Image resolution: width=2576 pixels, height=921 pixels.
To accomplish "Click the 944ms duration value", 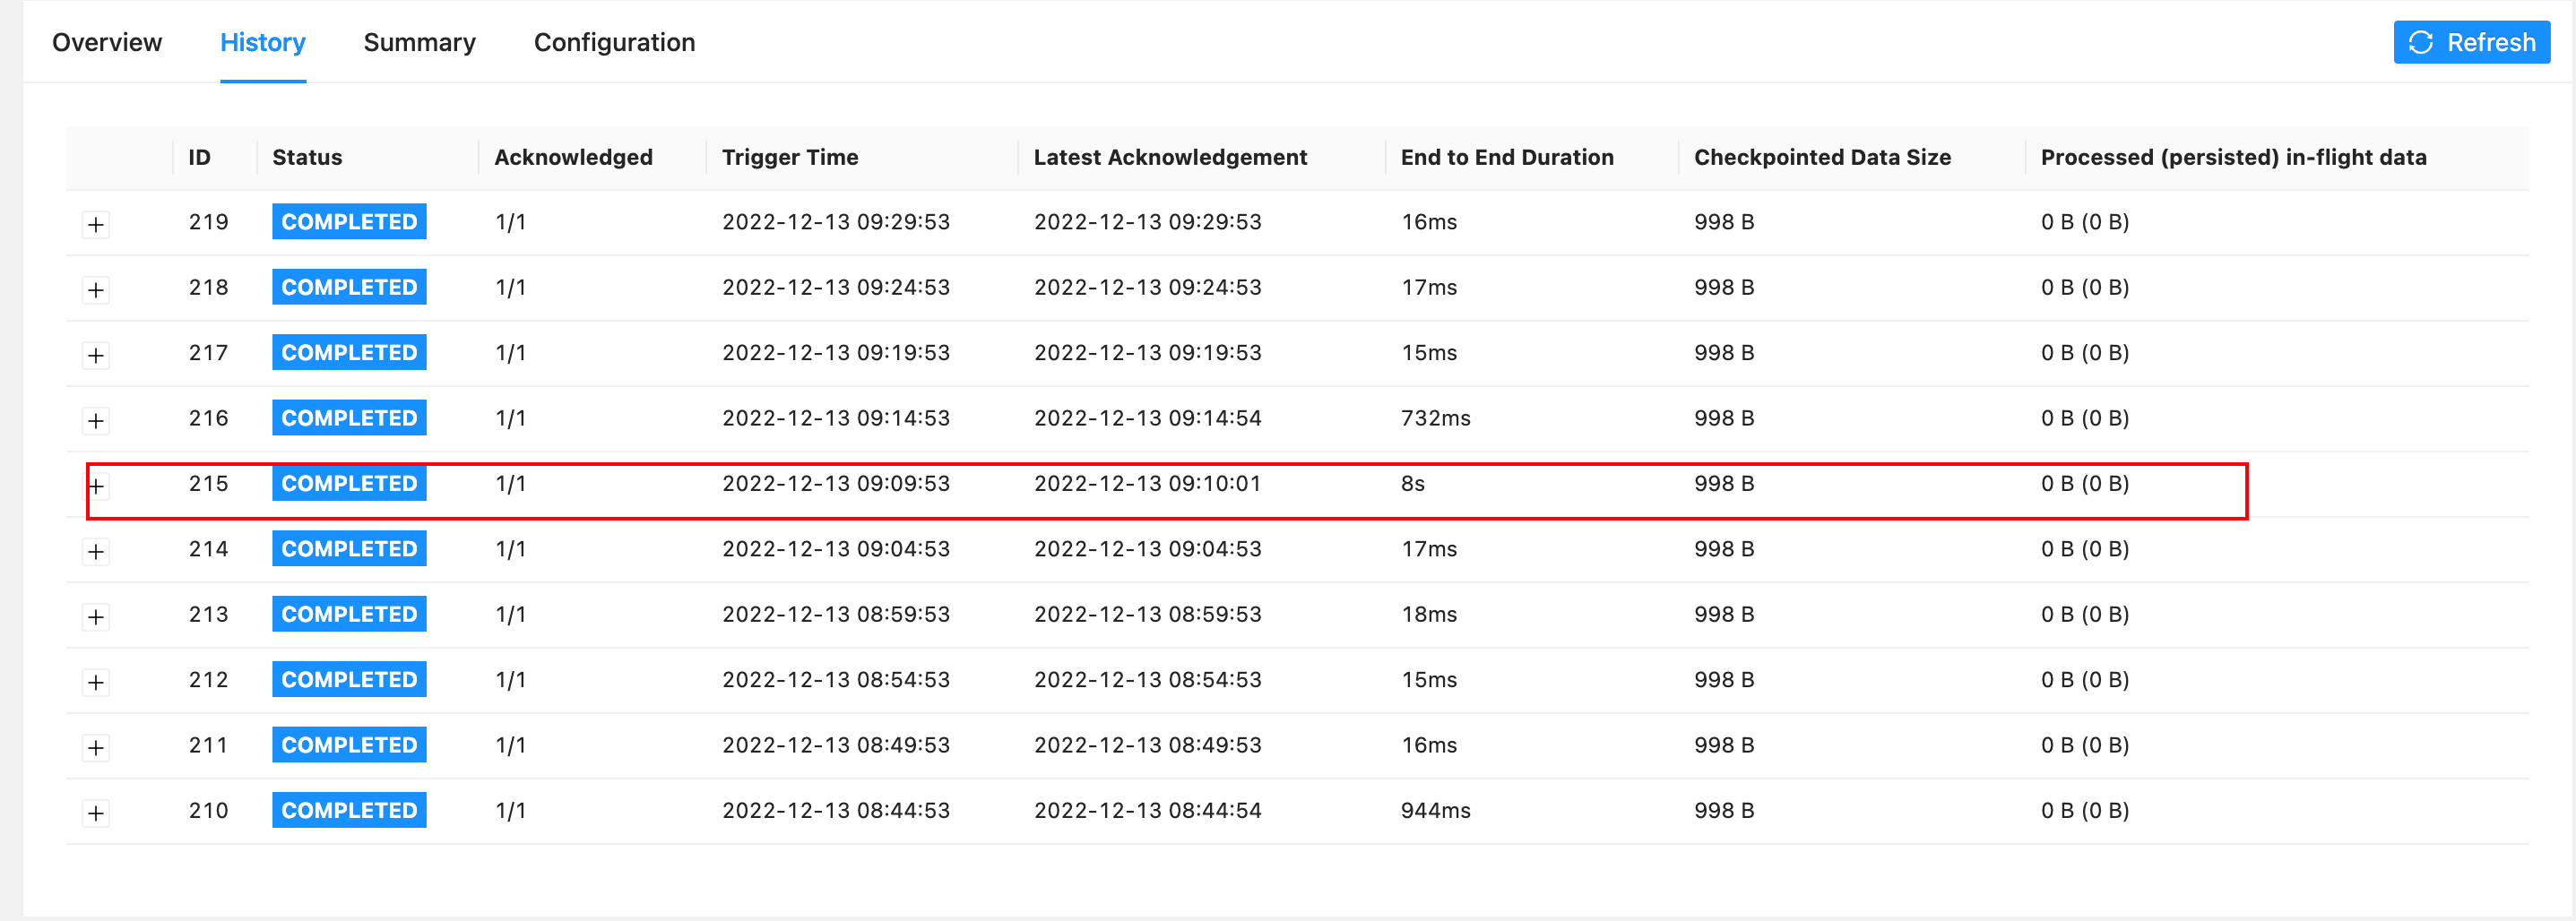I will 1435,810.
